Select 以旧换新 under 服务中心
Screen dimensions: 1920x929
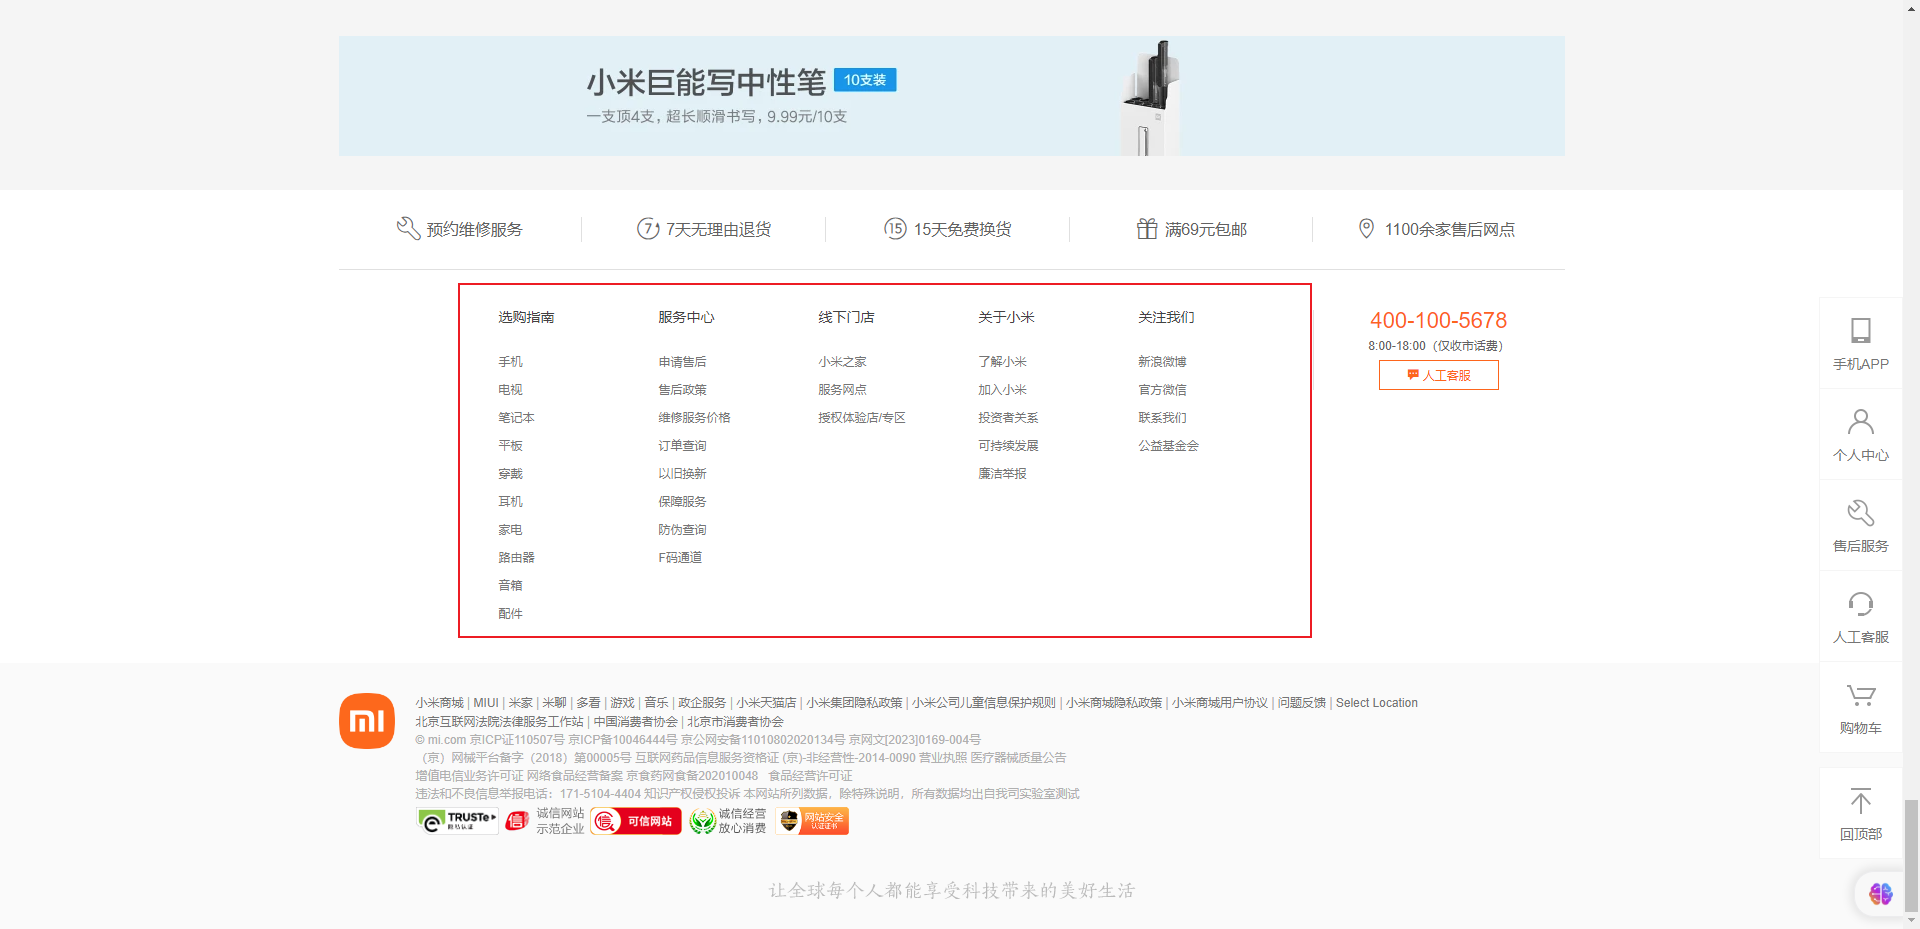tap(682, 473)
